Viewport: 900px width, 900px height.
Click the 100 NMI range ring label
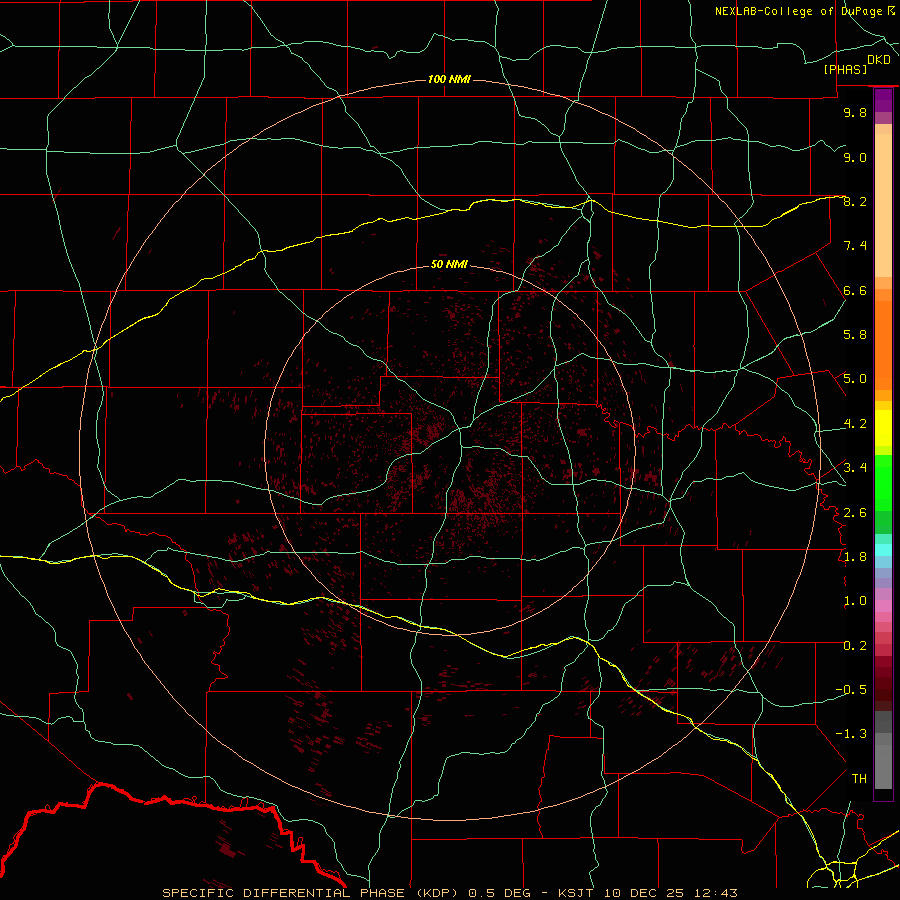(x=449, y=79)
